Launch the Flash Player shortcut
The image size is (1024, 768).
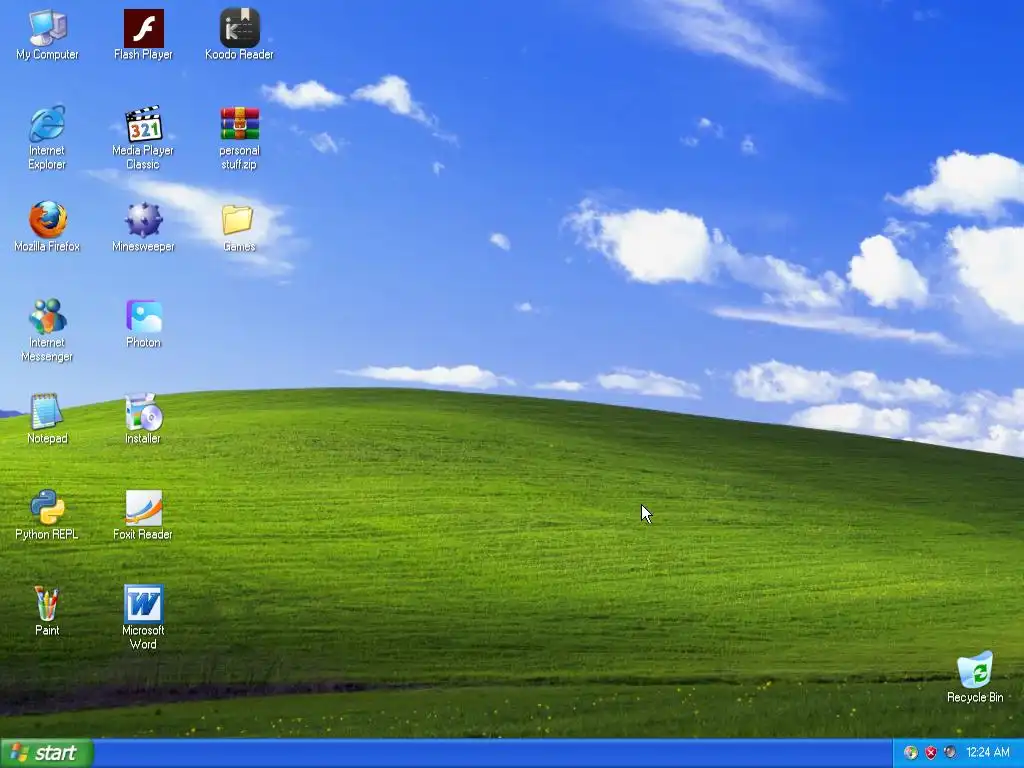144,35
